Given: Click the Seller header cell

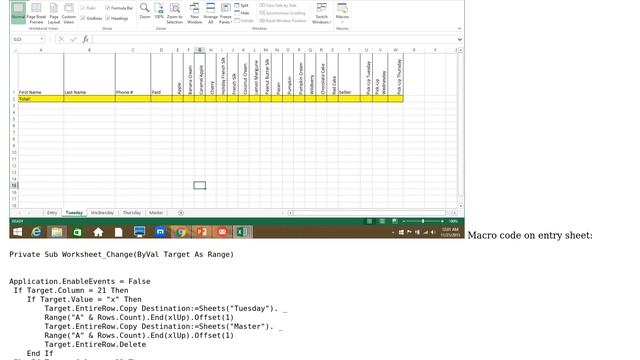Looking at the screenshot, I should tap(349, 74).
